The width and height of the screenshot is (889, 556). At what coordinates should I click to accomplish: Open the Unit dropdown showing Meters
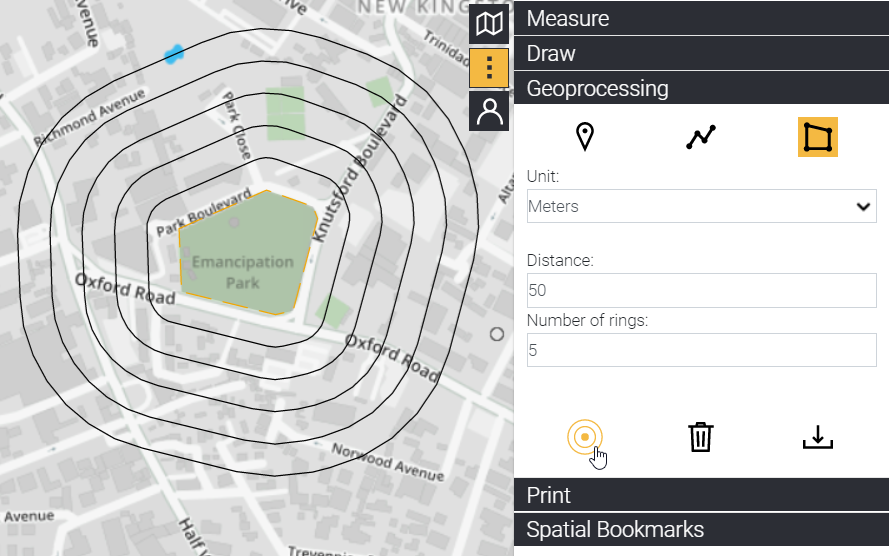point(701,206)
